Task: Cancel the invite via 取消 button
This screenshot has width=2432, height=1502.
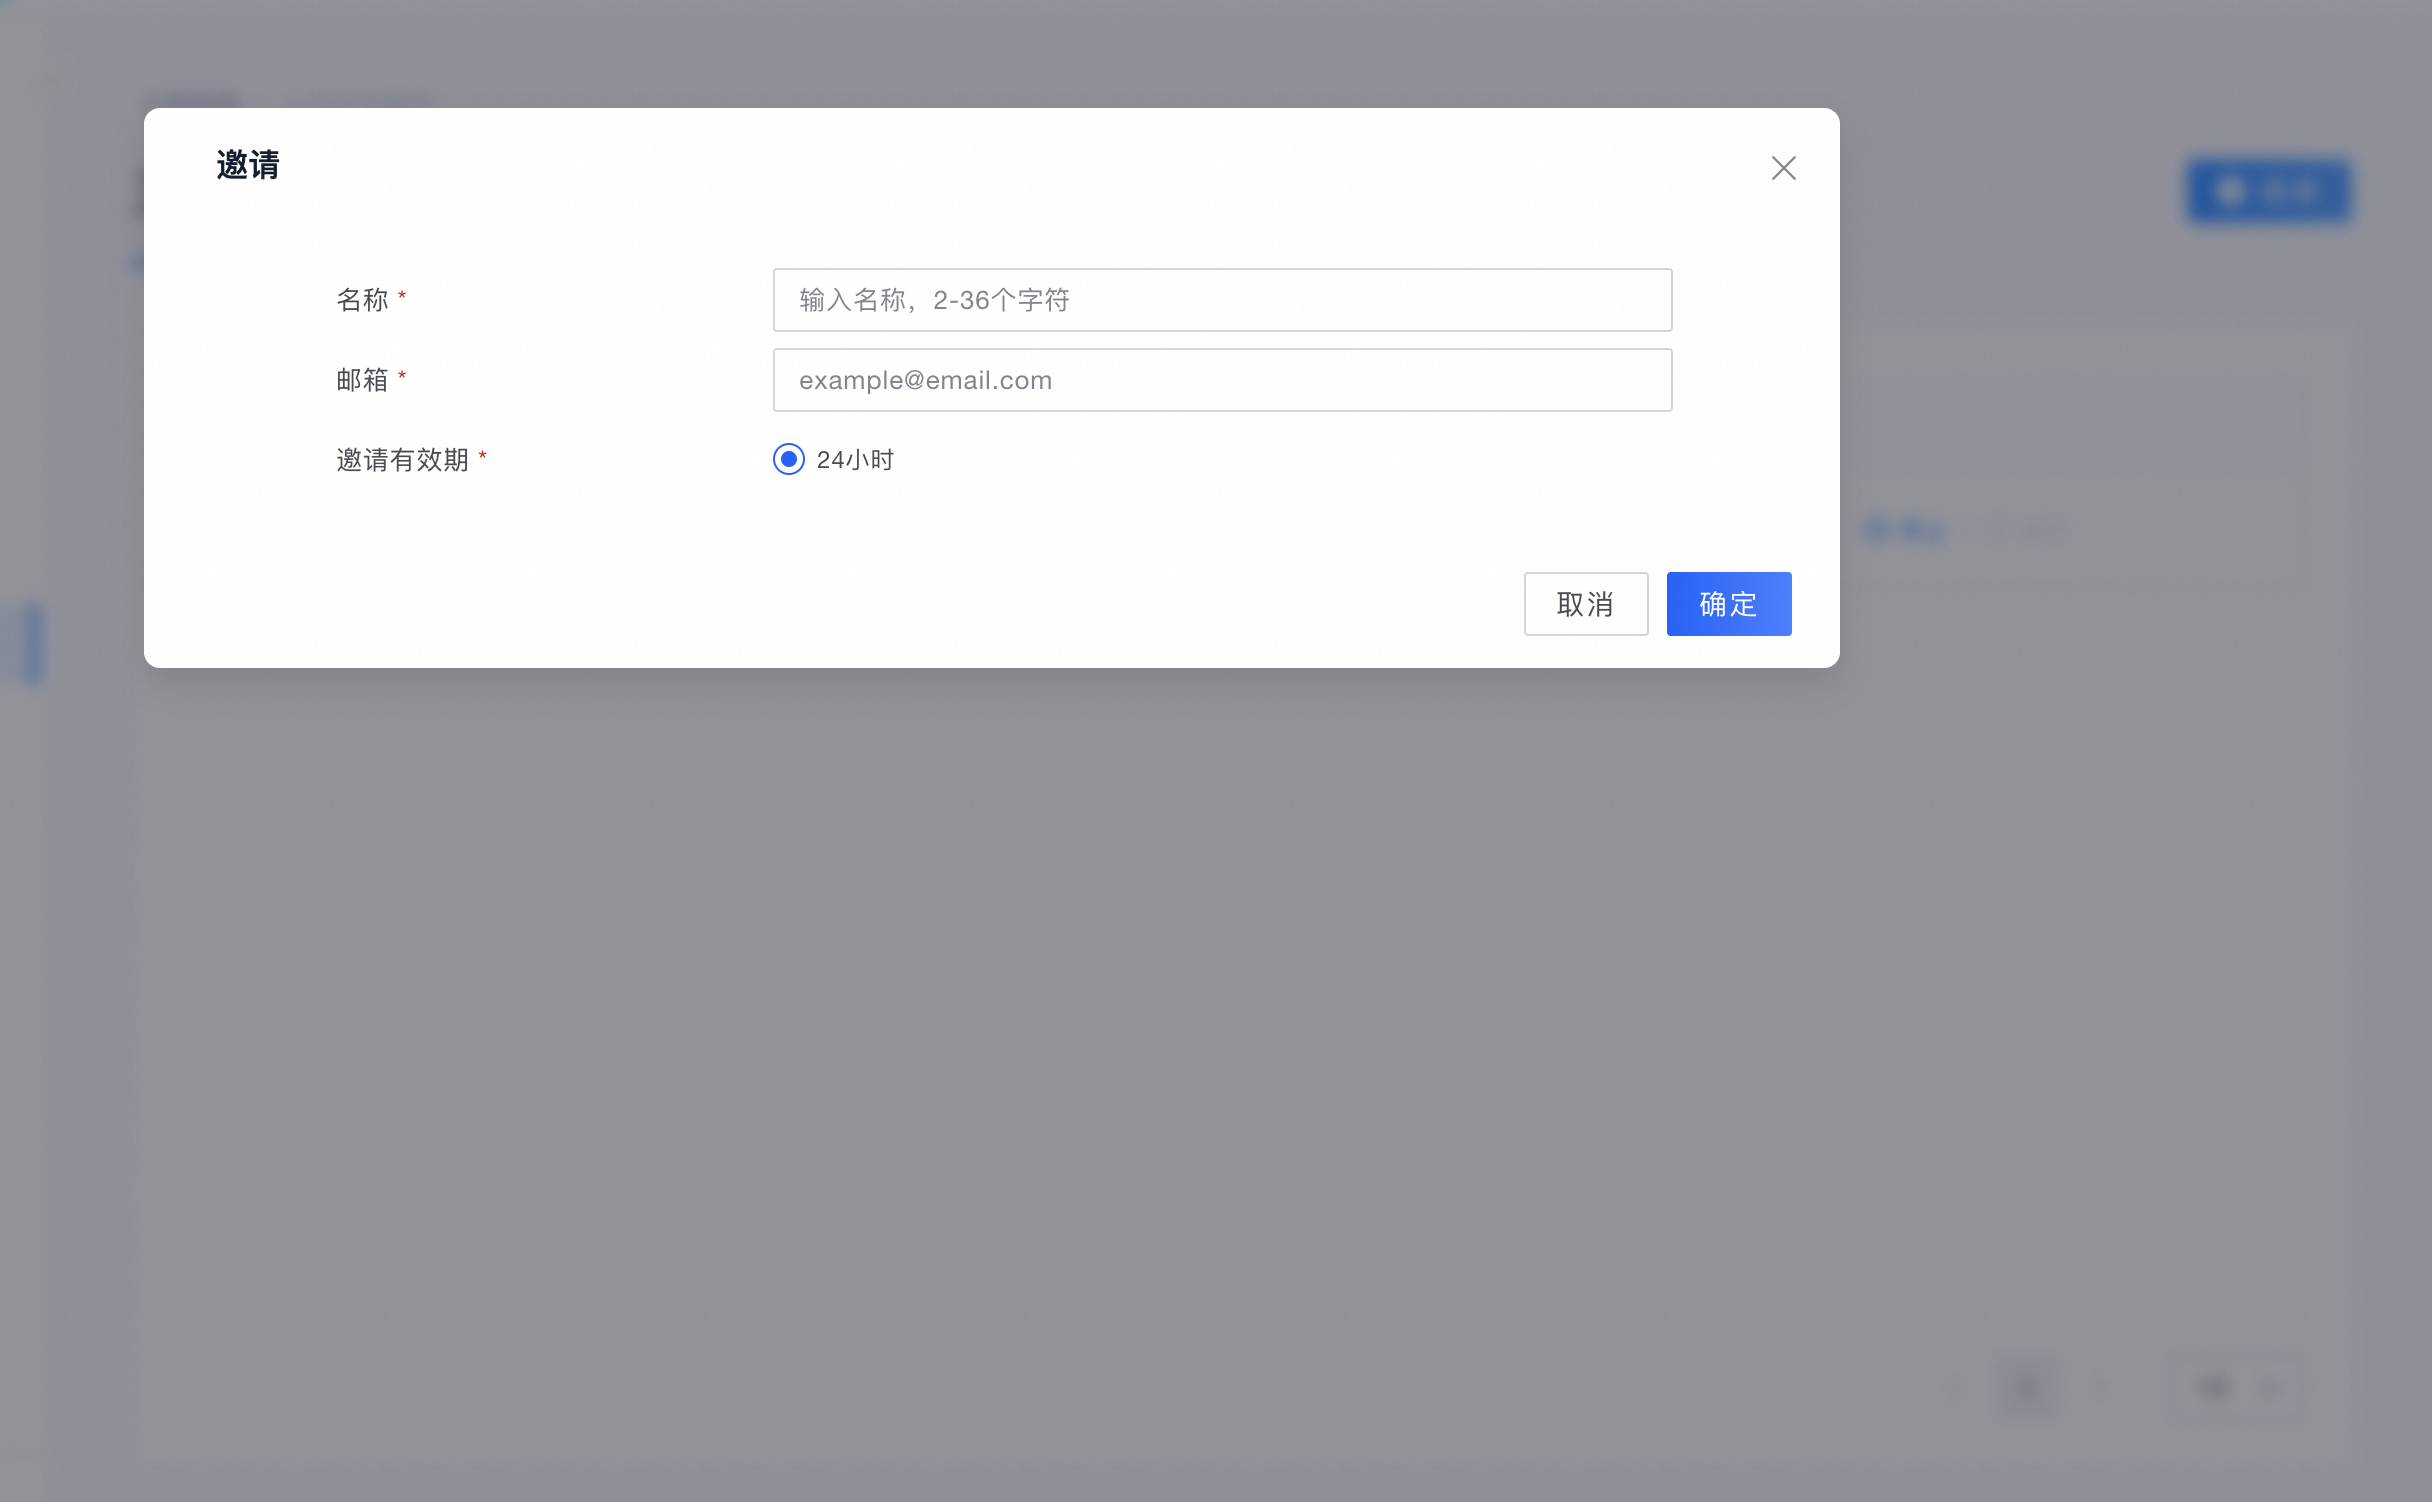Action: 1585,604
